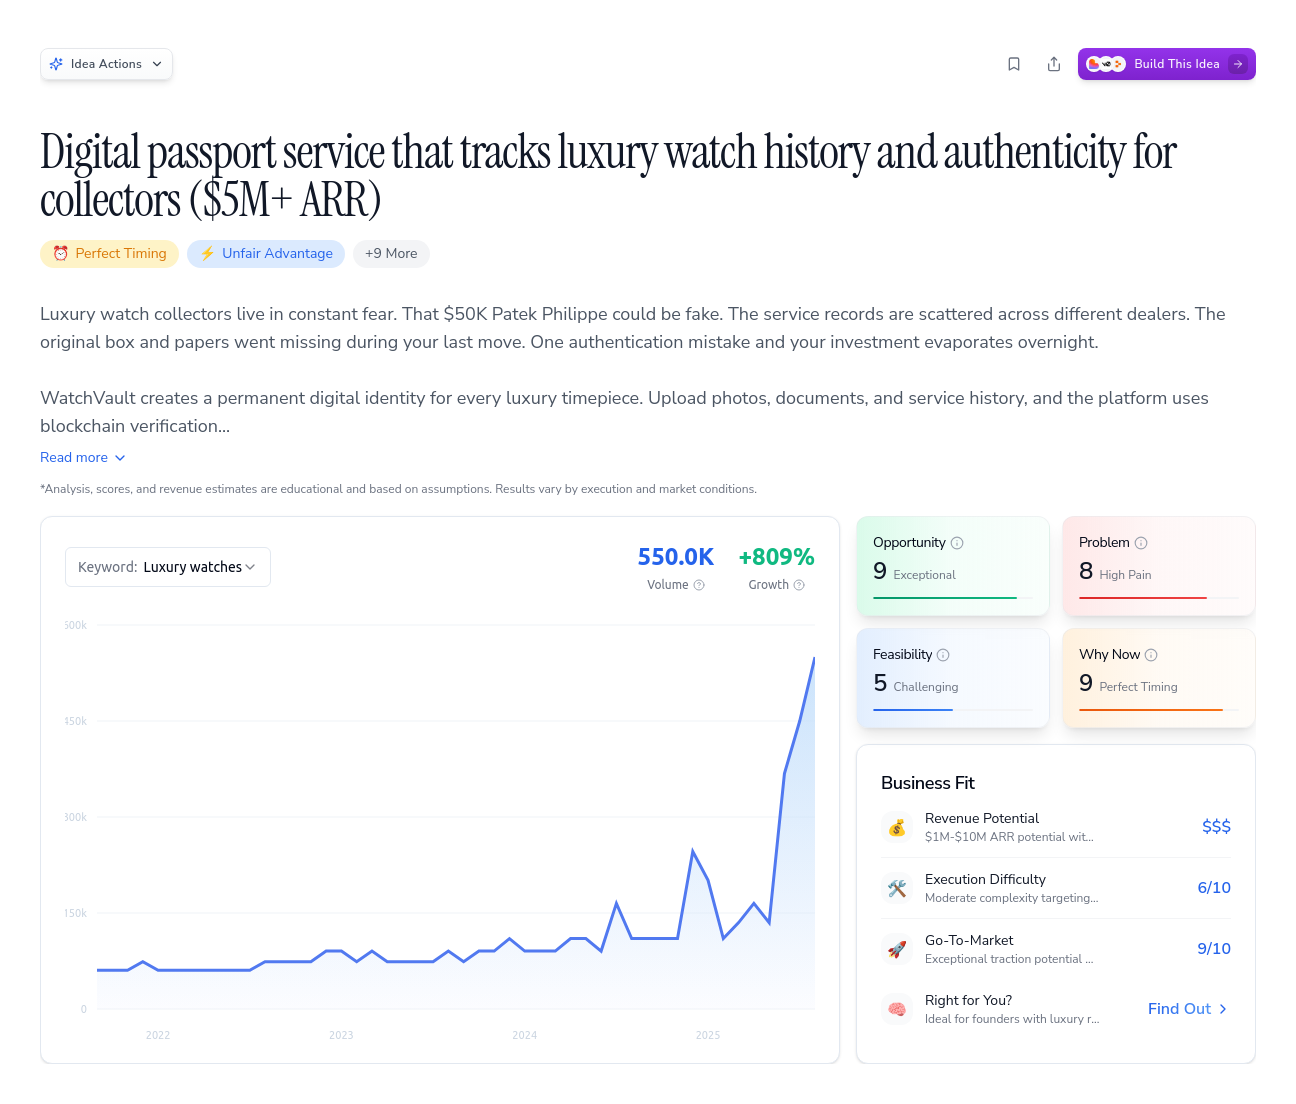
Task: Open the Volume help tooltip icon
Action: point(700,585)
